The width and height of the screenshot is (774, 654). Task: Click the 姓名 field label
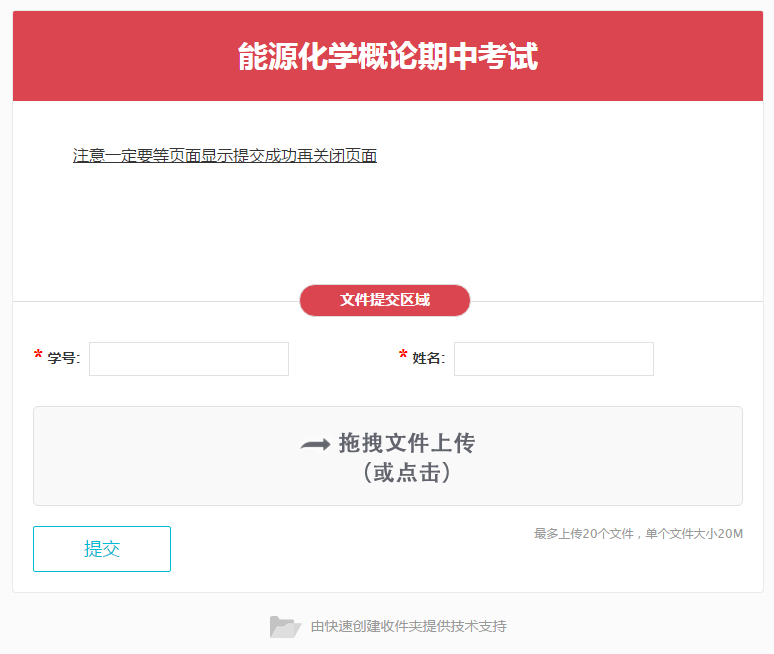[428, 359]
